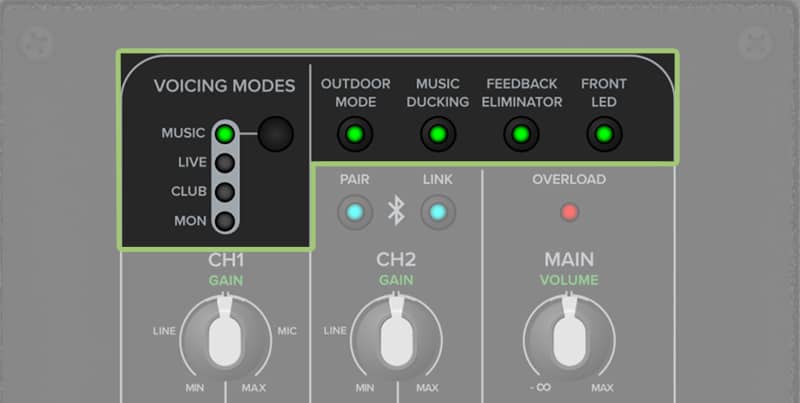The width and height of the screenshot is (800, 403).
Task: Click the MAIN section label
Action: click(x=569, y=260)
